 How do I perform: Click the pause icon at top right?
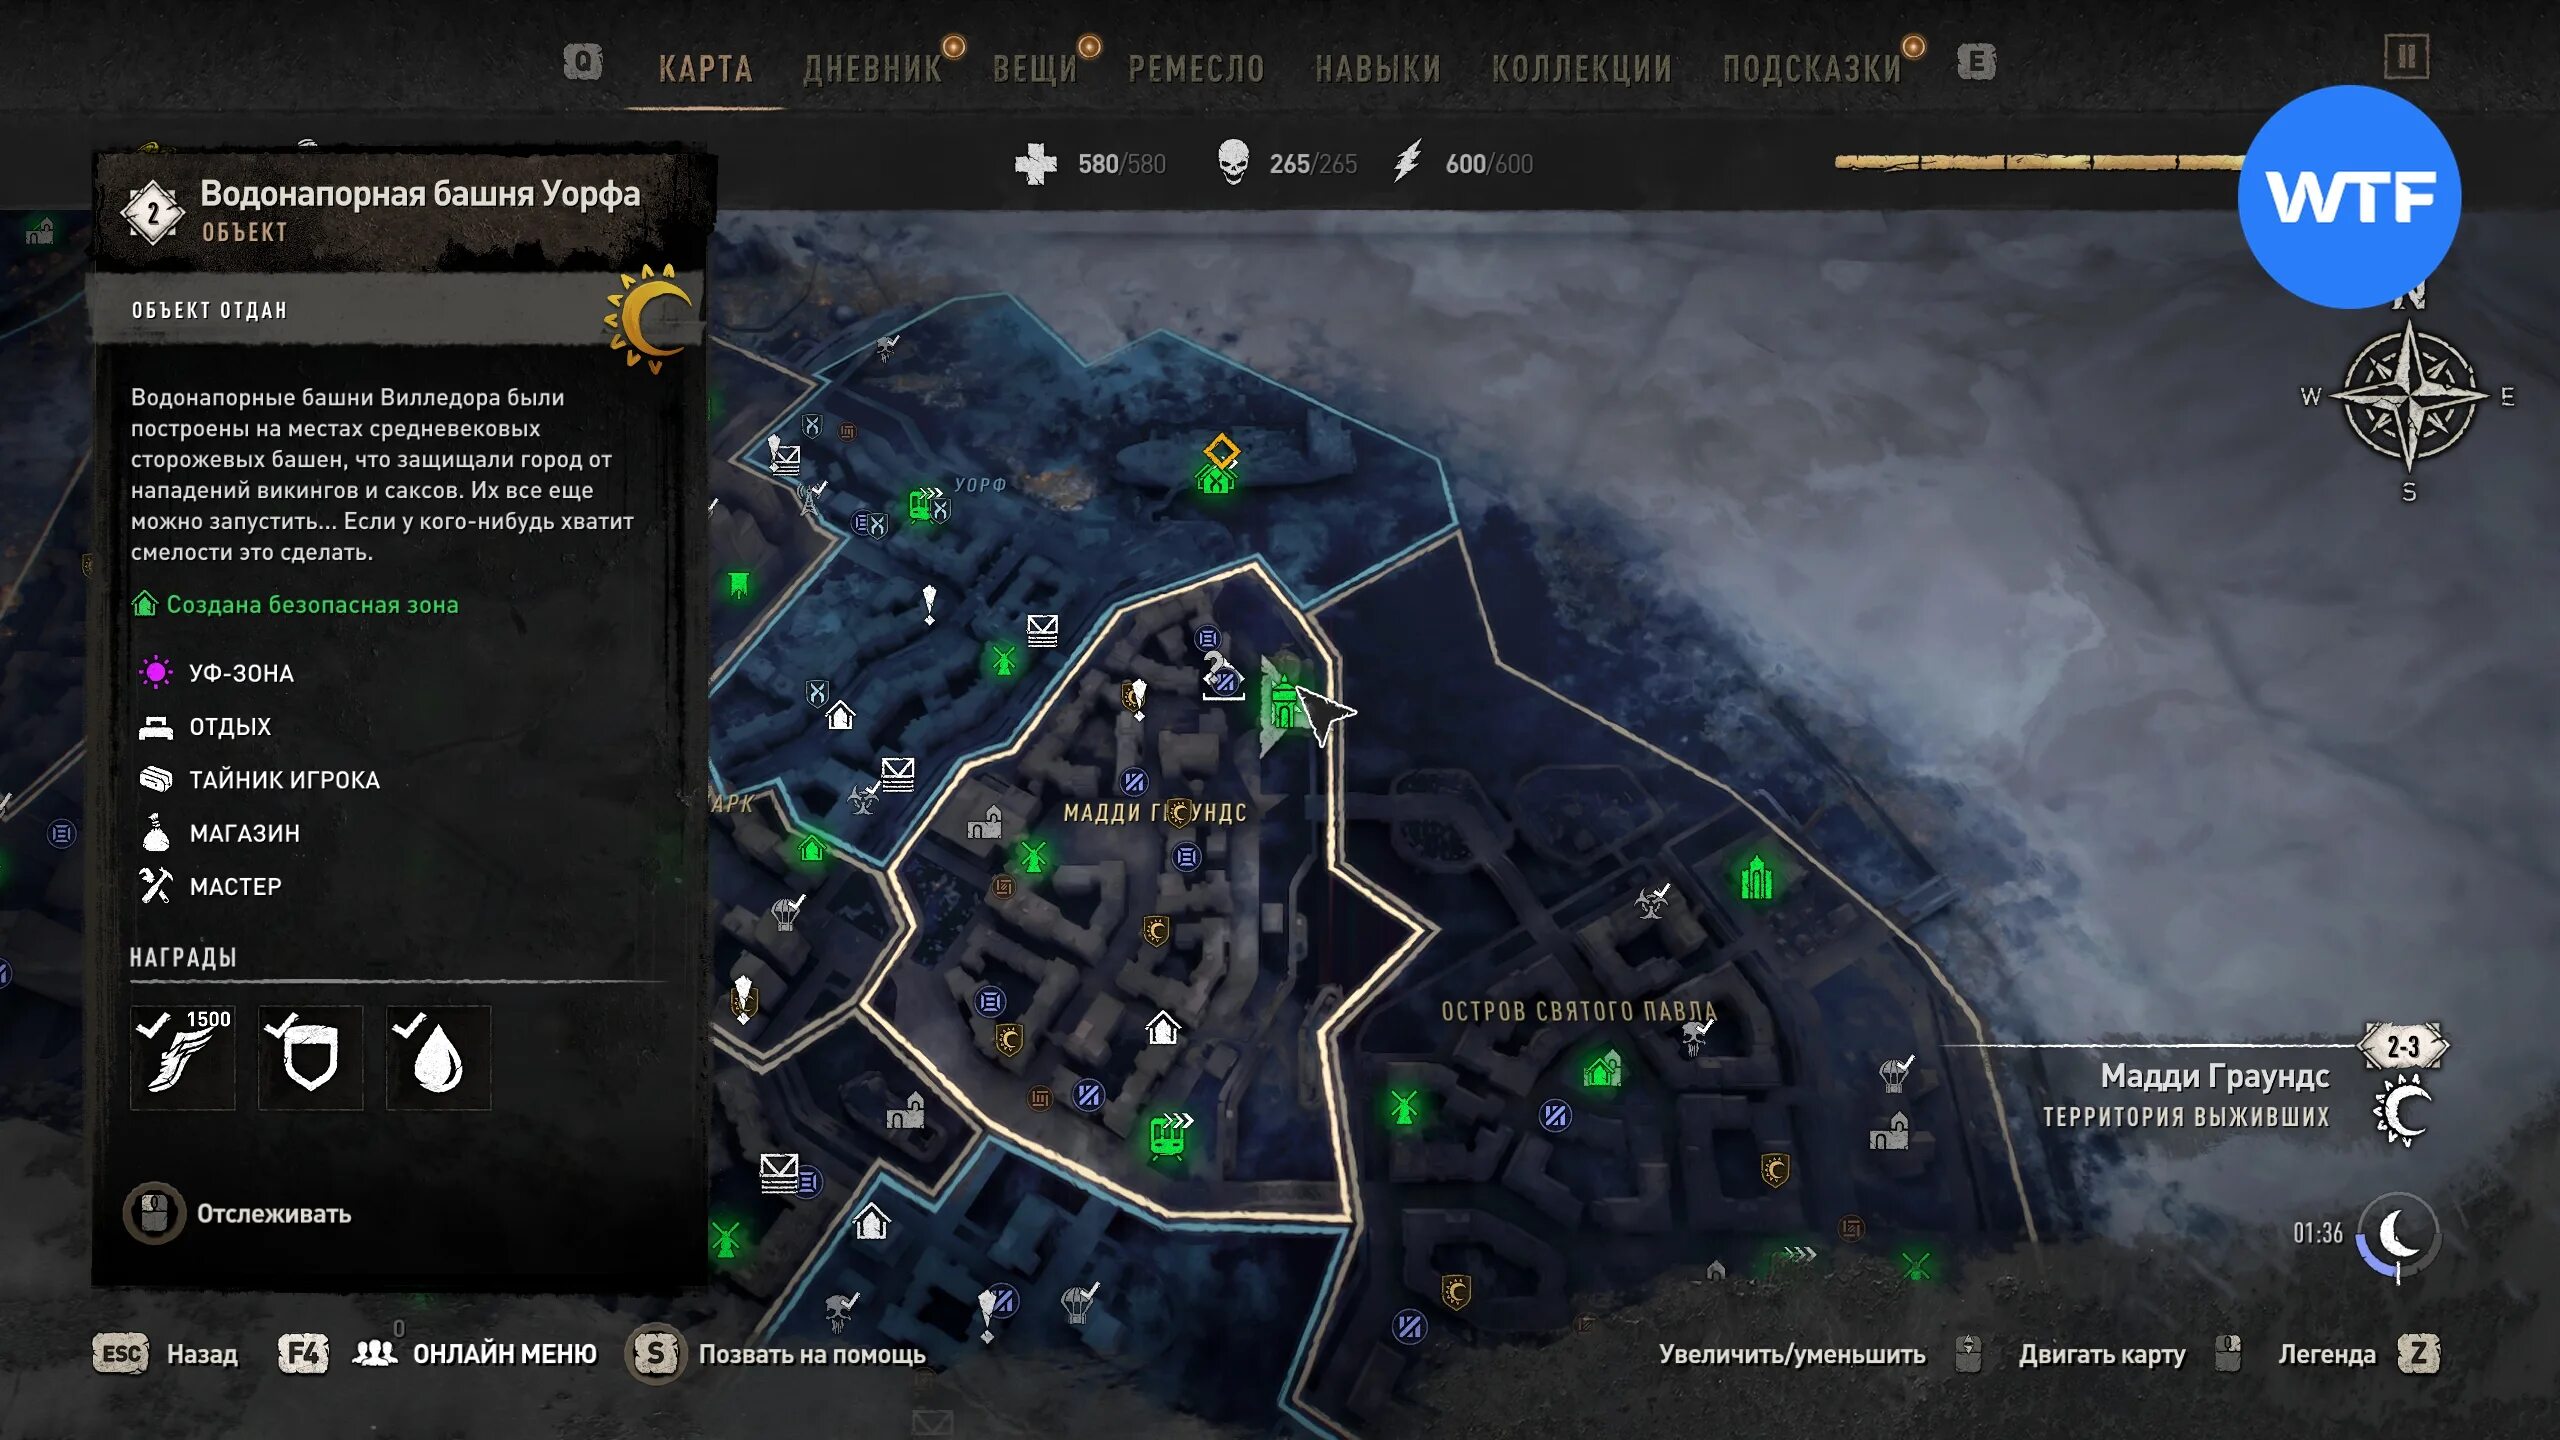2406,57
